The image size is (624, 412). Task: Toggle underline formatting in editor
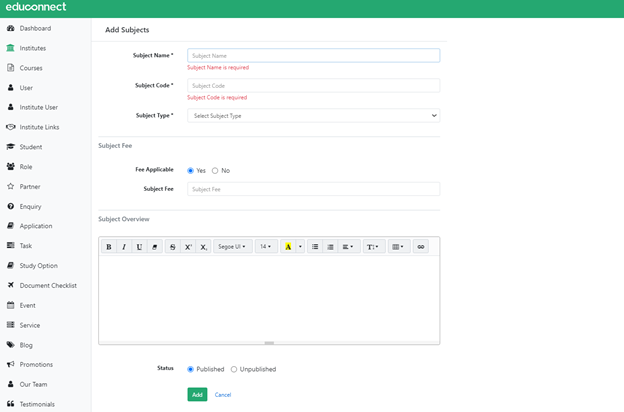point(139,247)
